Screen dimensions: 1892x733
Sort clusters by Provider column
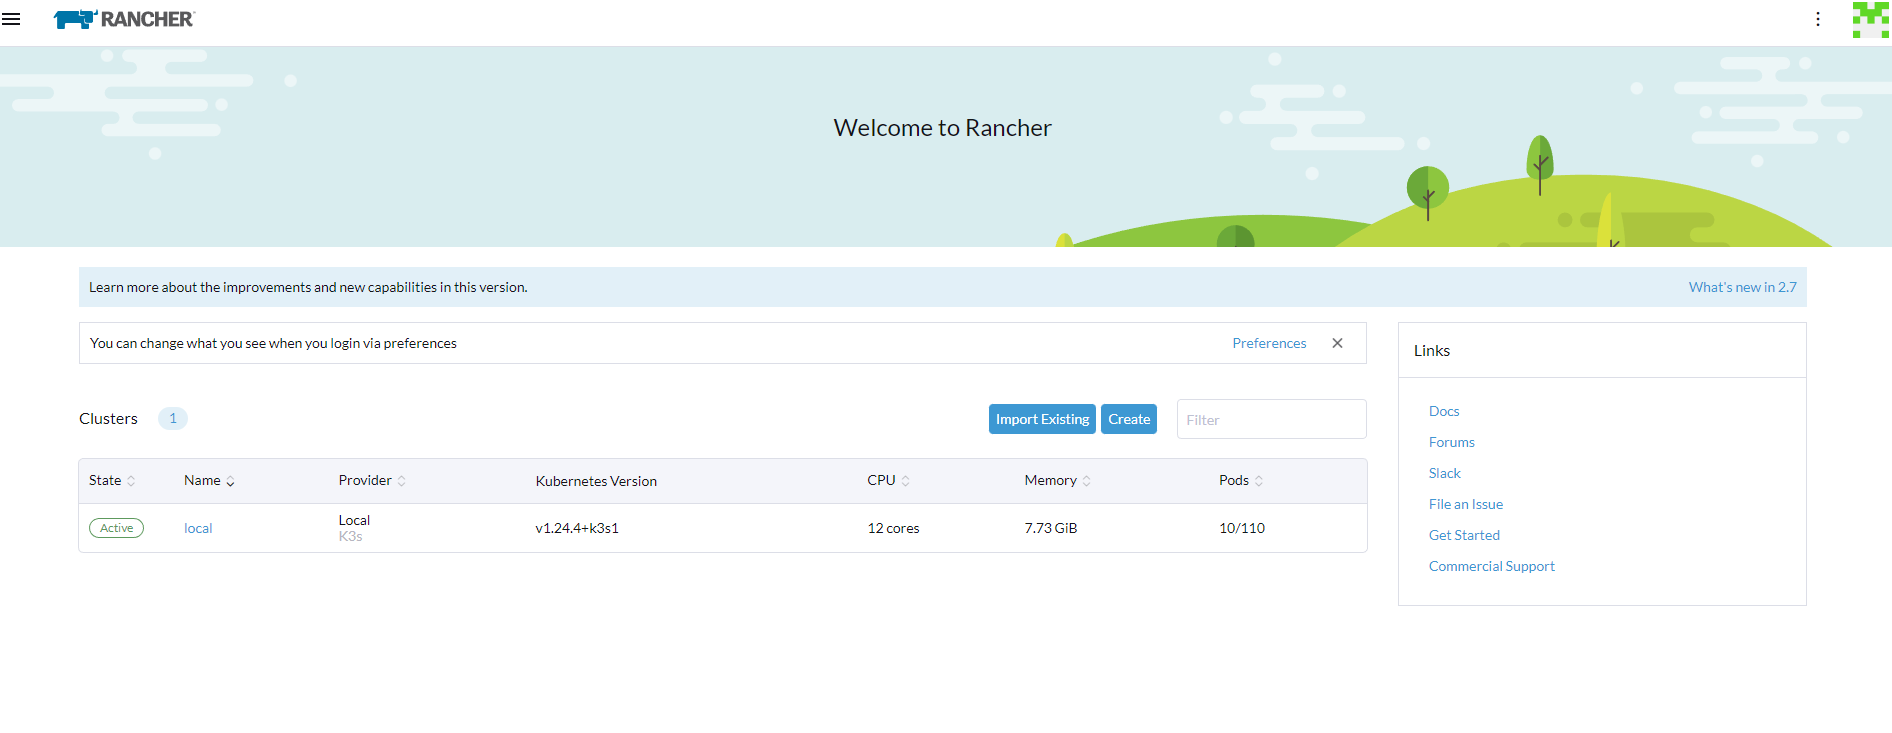tap(372, 481)
